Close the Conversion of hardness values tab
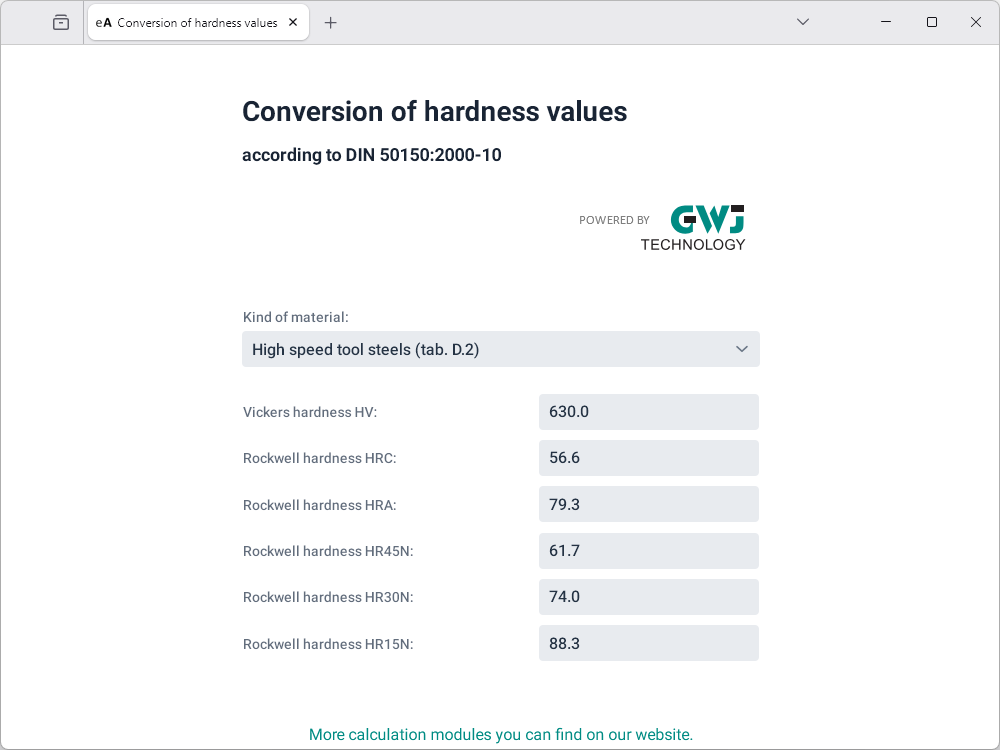 [x=293, y=22]
